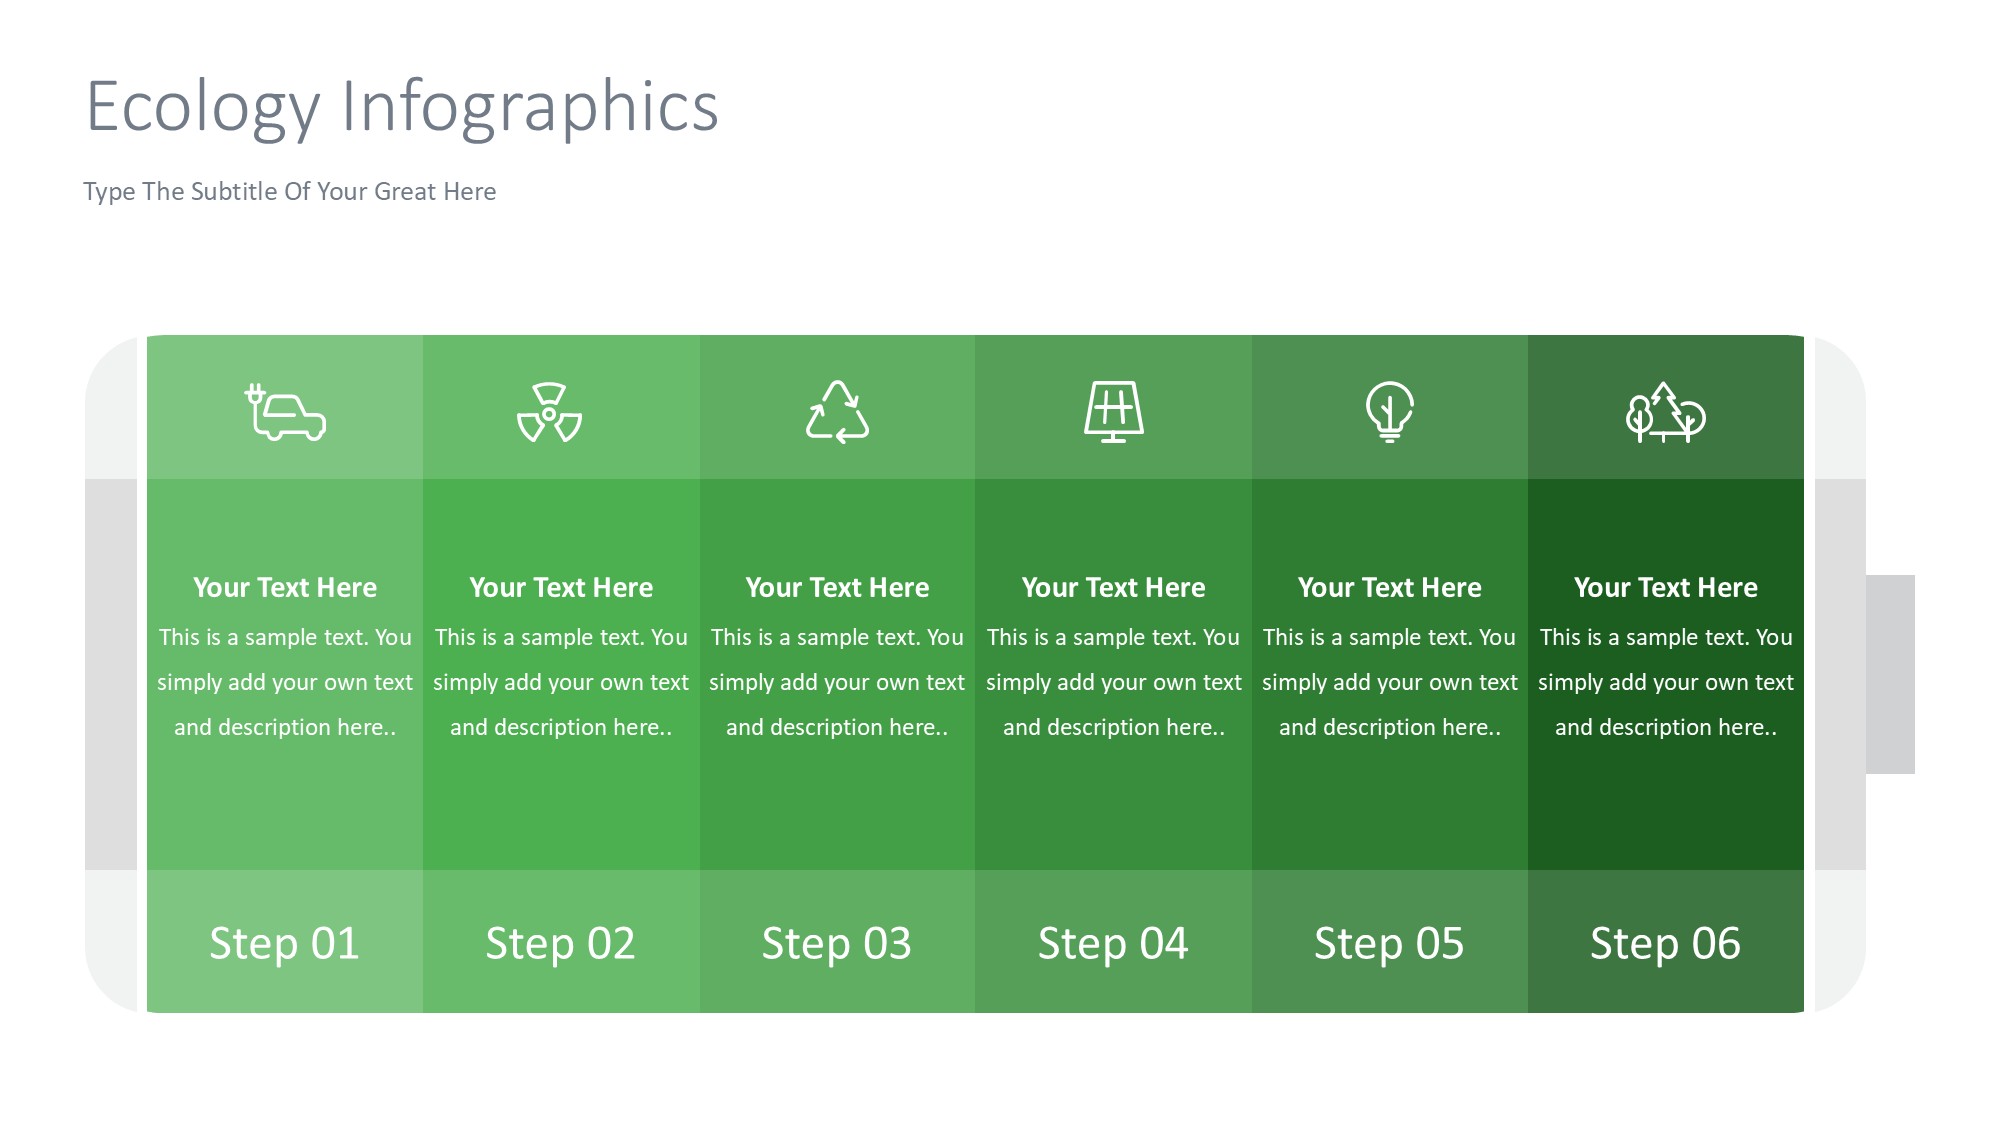The width and height of the screenshot is (2000, 1125).
Task: Click the sample description text above Step 05
Action: [1389, 682]
